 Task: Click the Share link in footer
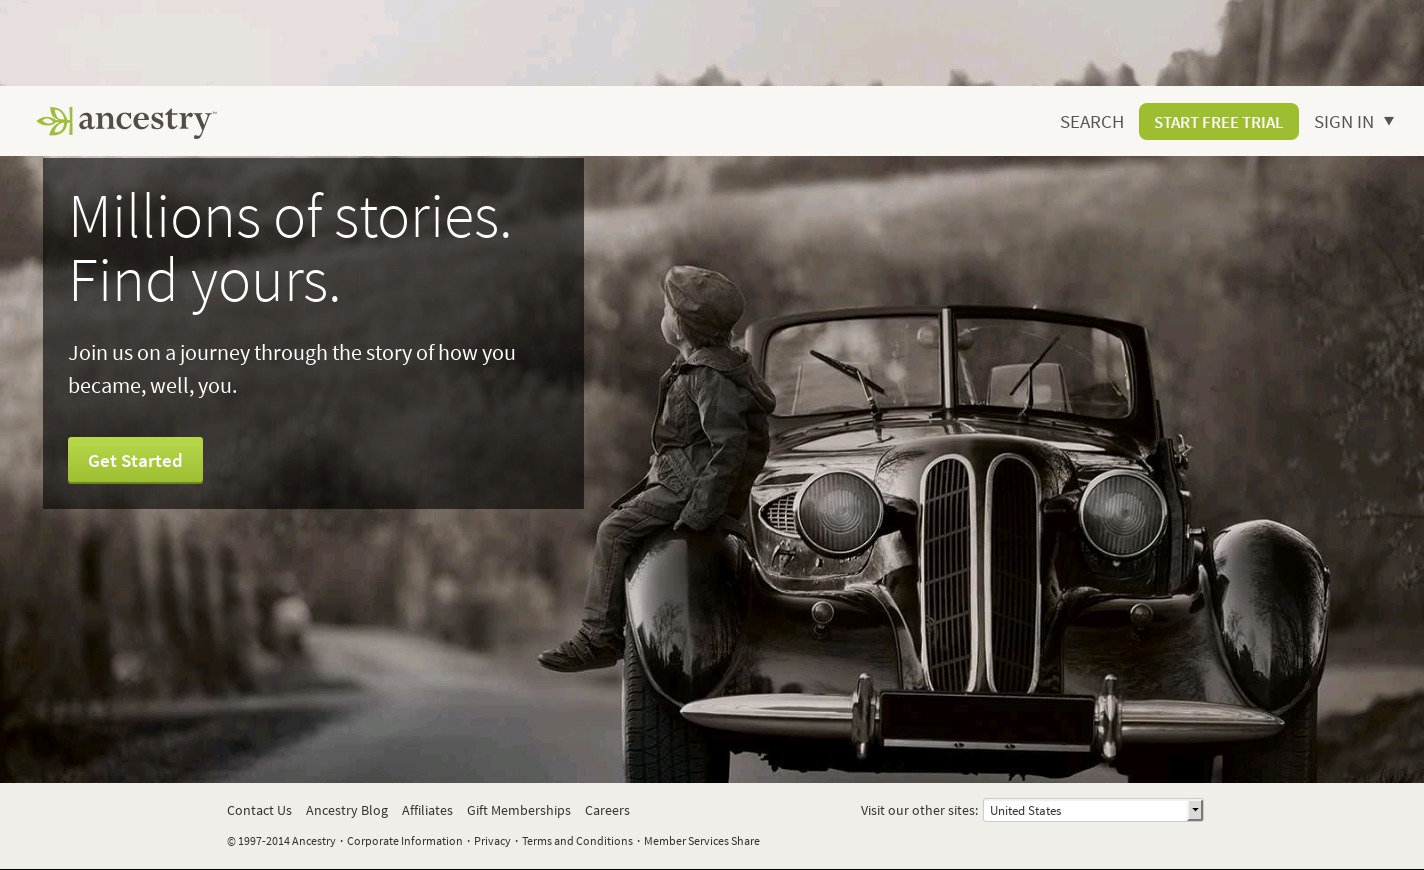(x=745, y=841)
